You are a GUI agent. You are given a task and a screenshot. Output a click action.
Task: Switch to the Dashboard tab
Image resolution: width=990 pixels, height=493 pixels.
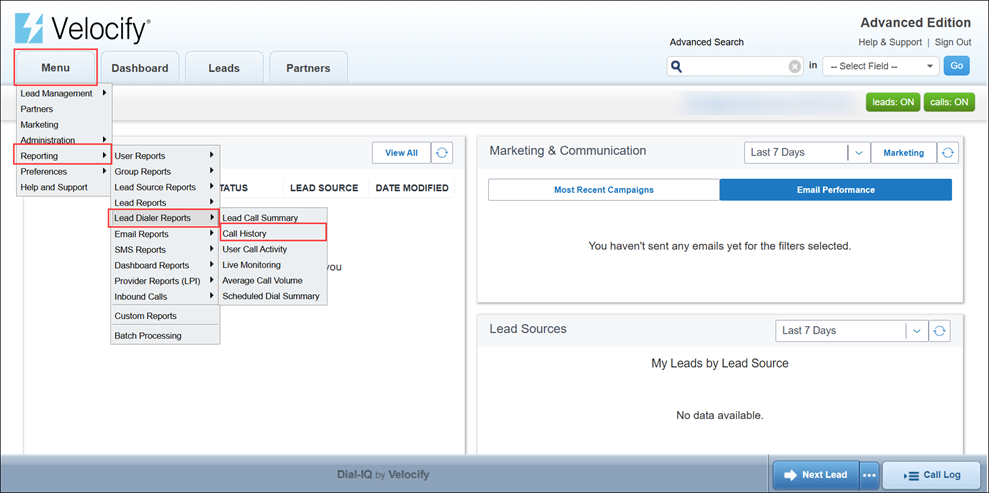[140, 68]
